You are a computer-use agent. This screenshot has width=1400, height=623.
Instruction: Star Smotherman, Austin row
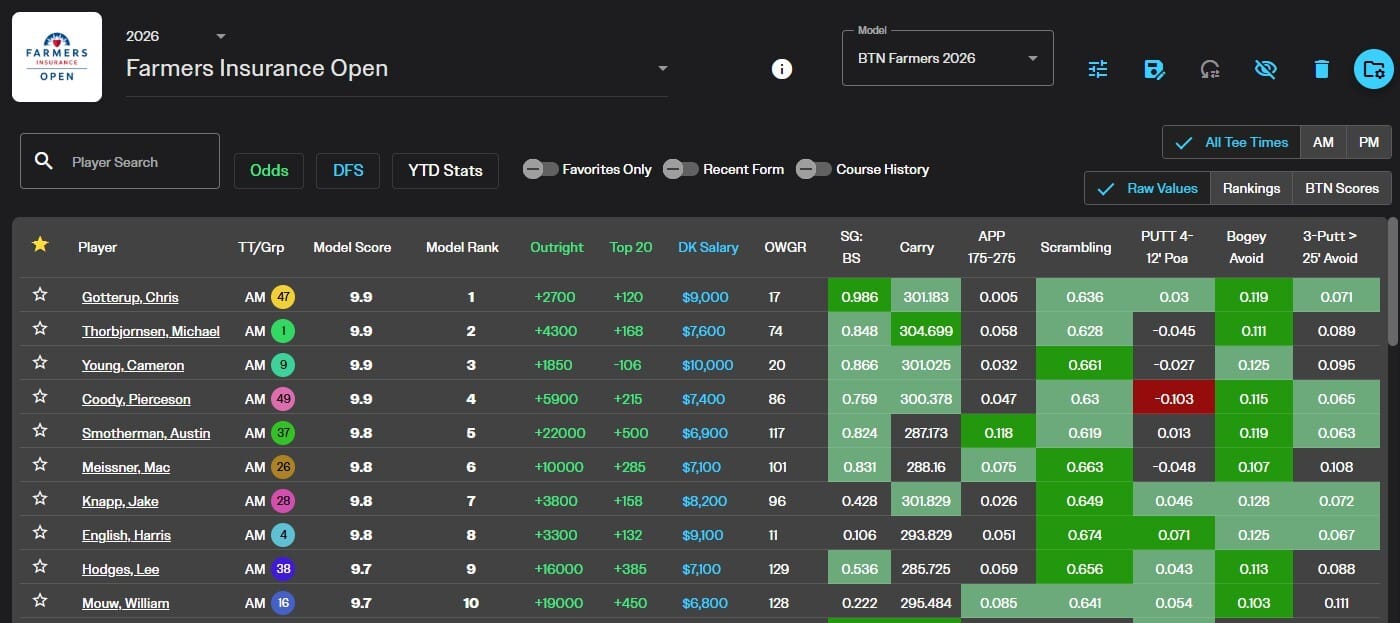point(40,431)
